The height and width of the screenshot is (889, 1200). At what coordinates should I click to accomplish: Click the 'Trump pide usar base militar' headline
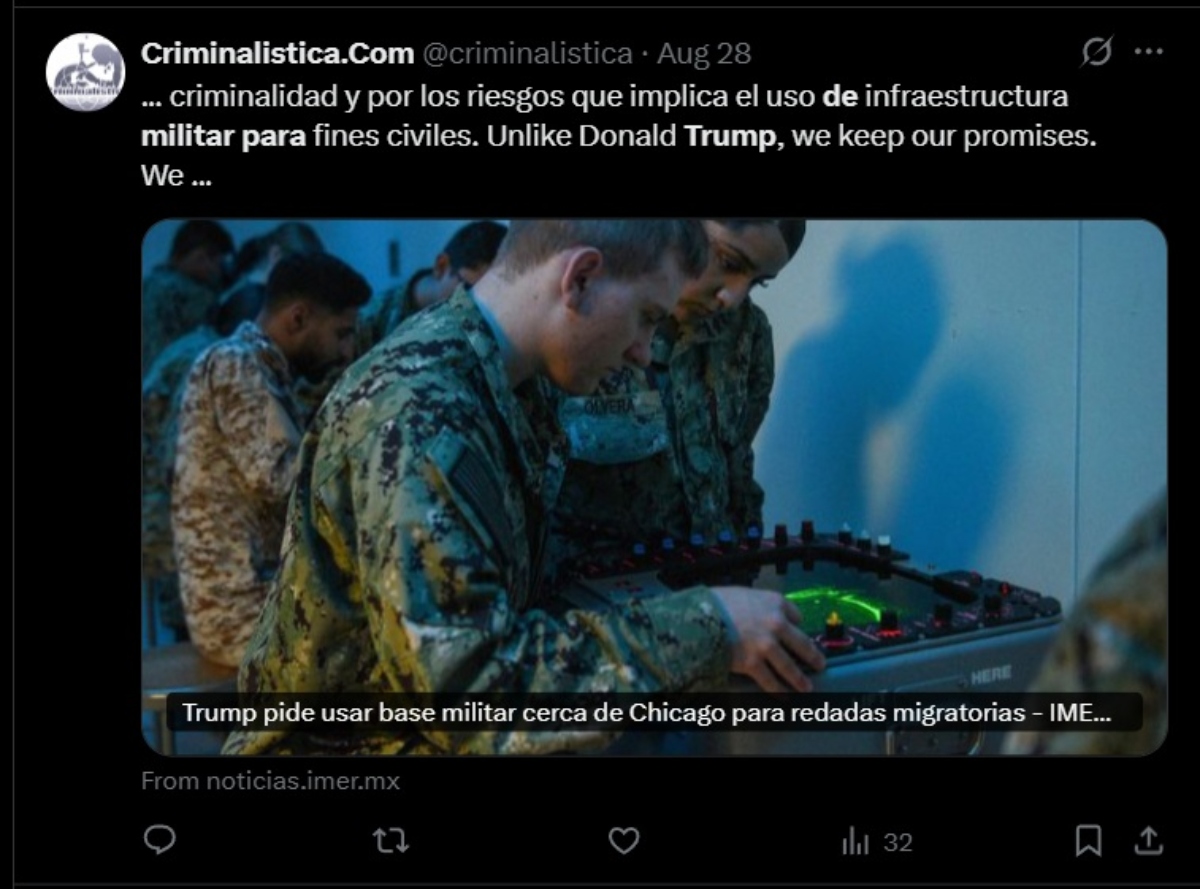[x=647, y=714]
